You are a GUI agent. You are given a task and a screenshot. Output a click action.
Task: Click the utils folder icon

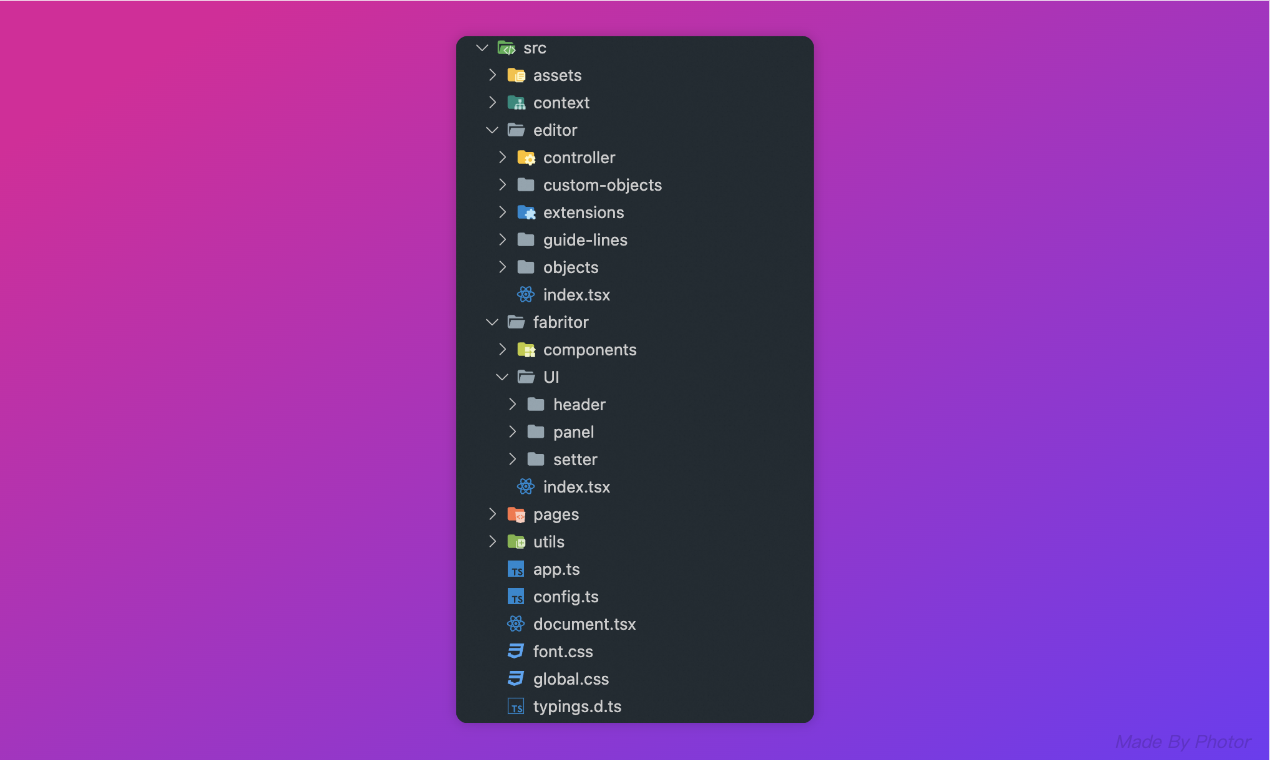point(516,542)
